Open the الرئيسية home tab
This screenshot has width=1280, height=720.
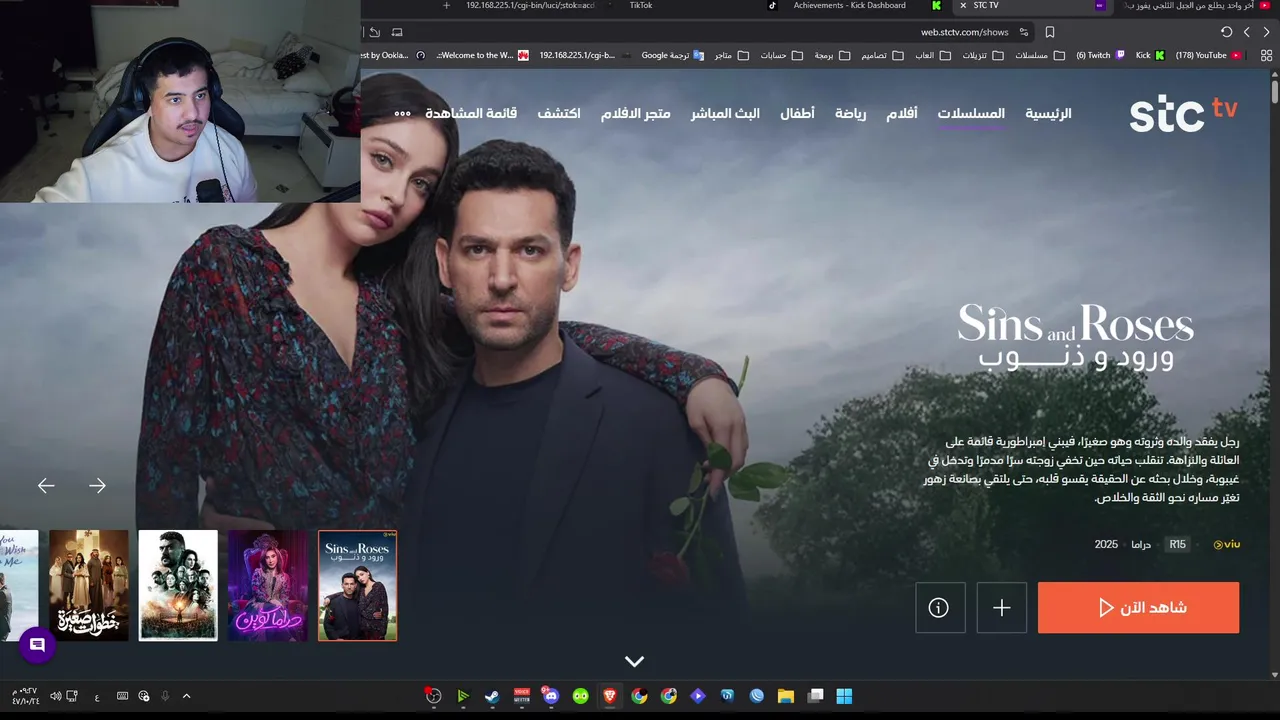pyautogui.click(x=1048, y=114)
